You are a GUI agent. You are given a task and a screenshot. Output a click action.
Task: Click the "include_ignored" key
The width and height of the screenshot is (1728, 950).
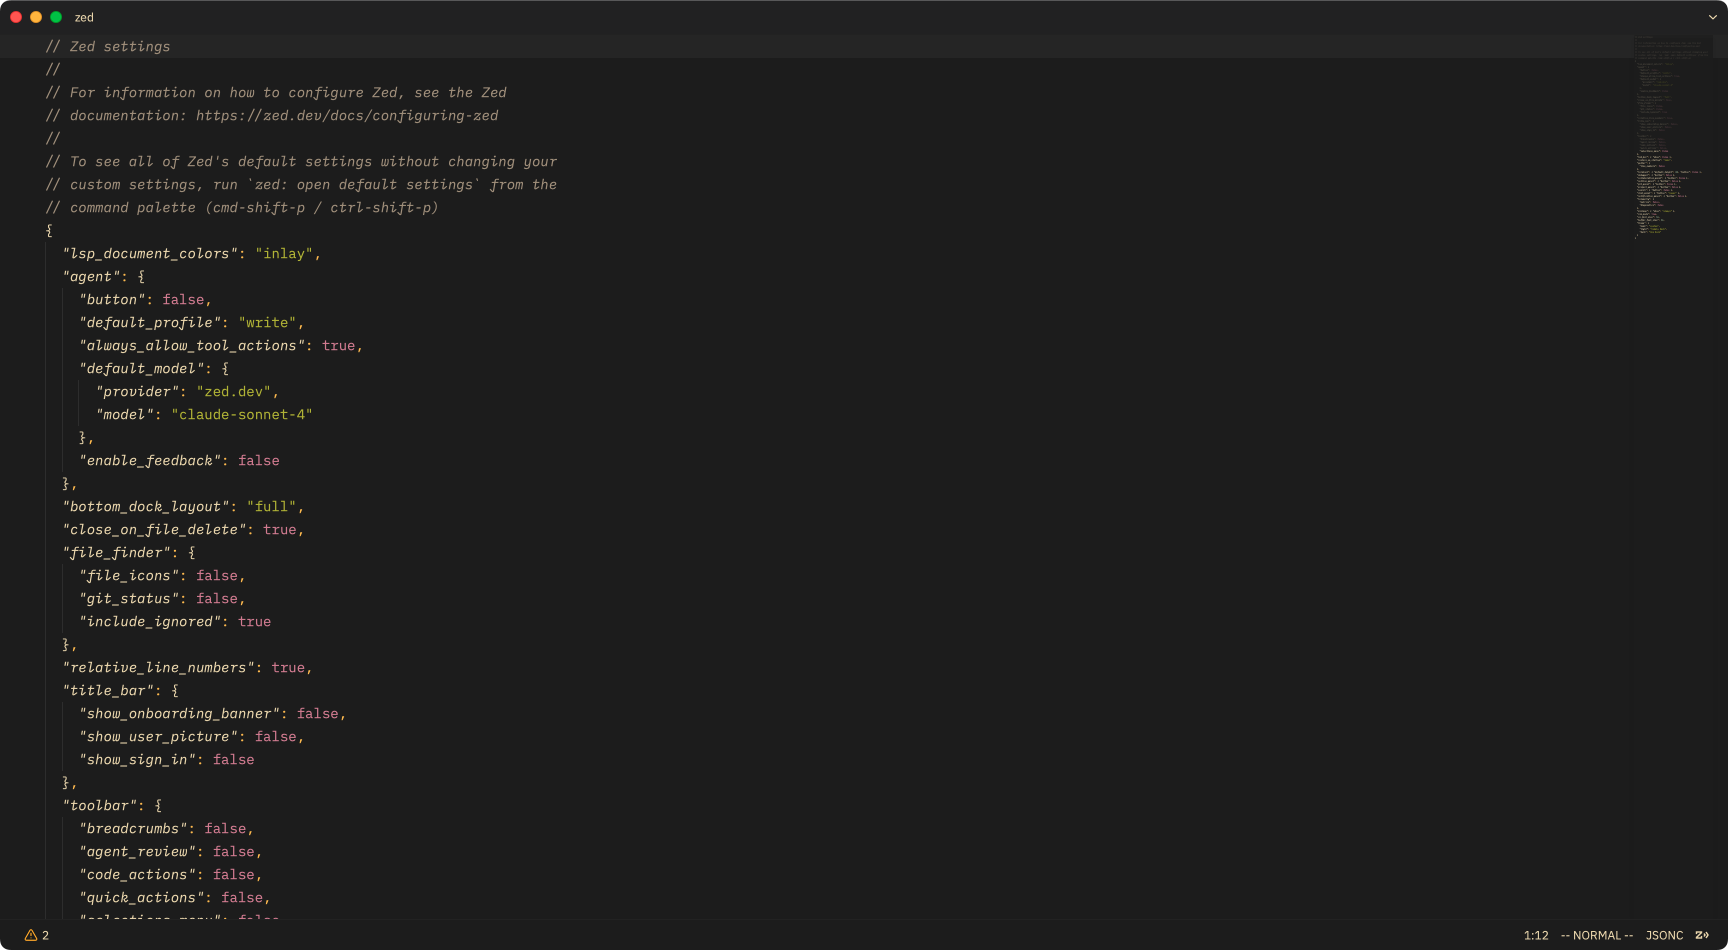click(x=150, y=622)
